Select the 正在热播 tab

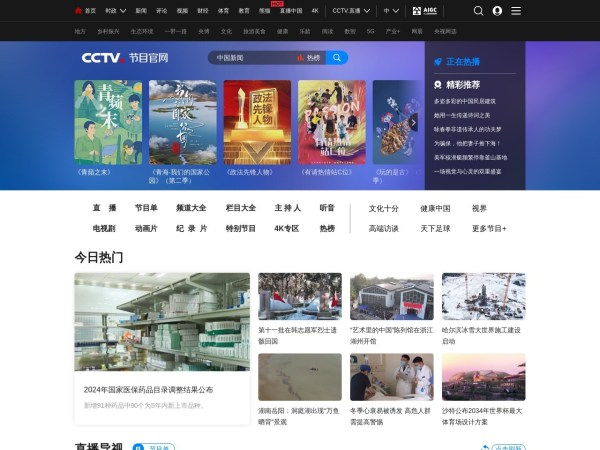coord(461,62)
